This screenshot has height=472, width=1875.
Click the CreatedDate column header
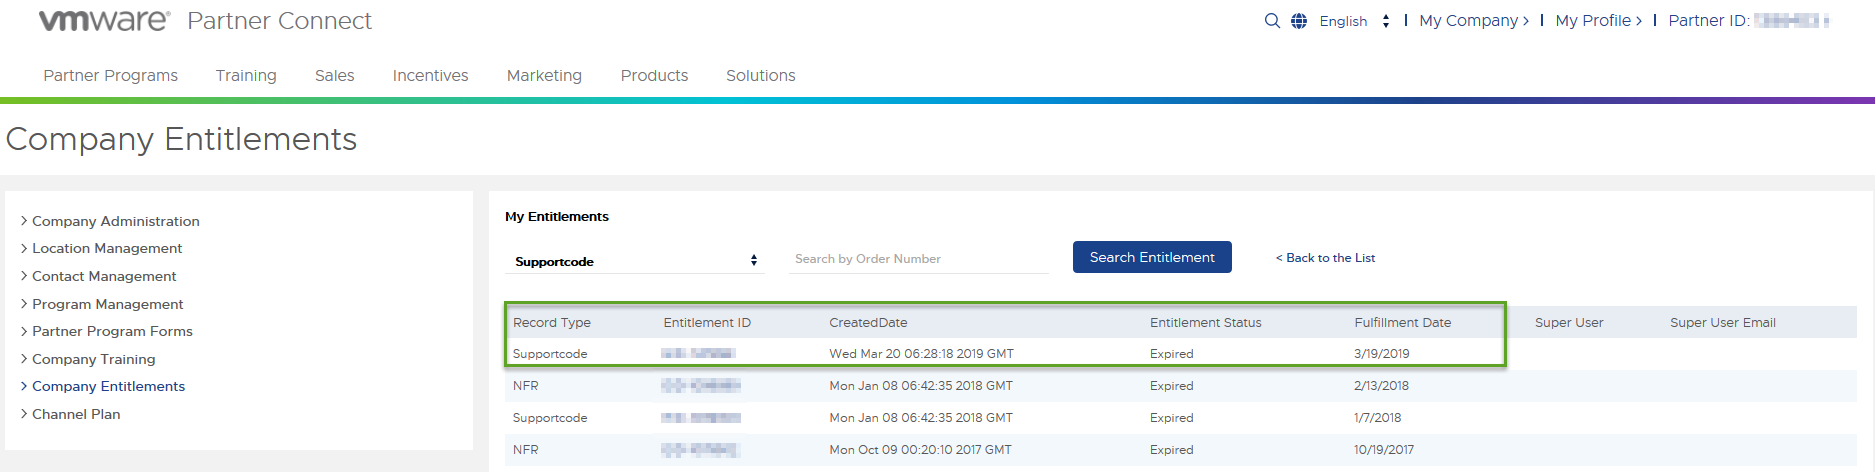(x=868, y=323)
